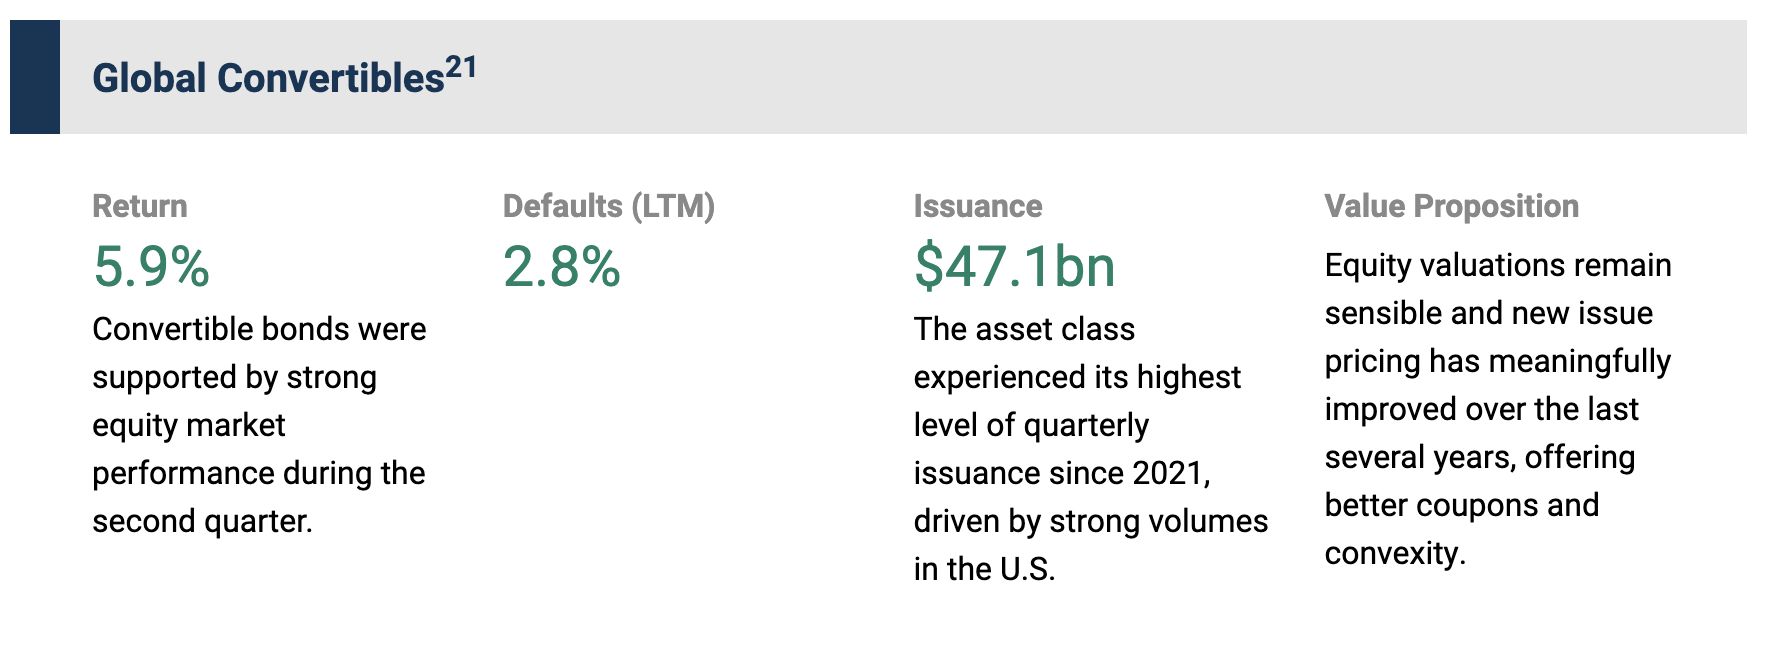This screenshot has height=668, width=1768.
Task: Click the text 'better coupons and'
Action: pyautogui.click(x=1462, y=505)
